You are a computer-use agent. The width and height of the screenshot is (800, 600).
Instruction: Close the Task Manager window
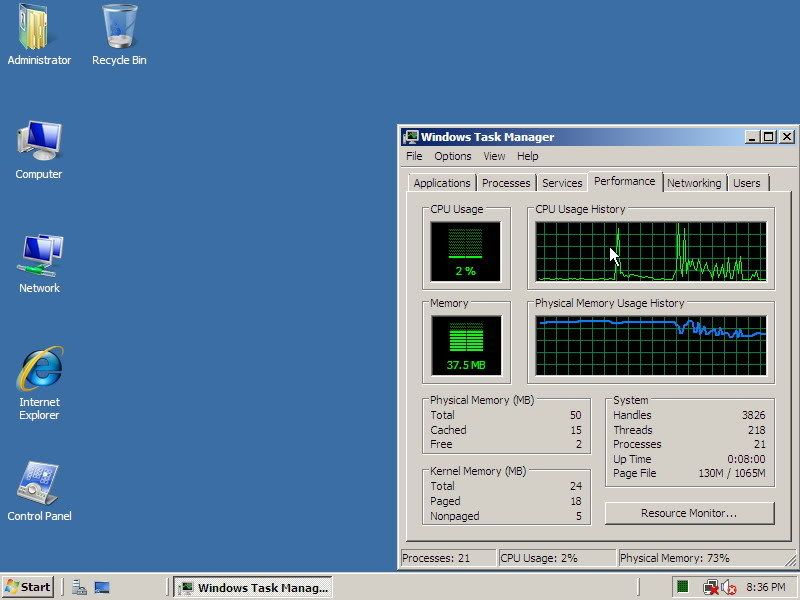(787, 137)
